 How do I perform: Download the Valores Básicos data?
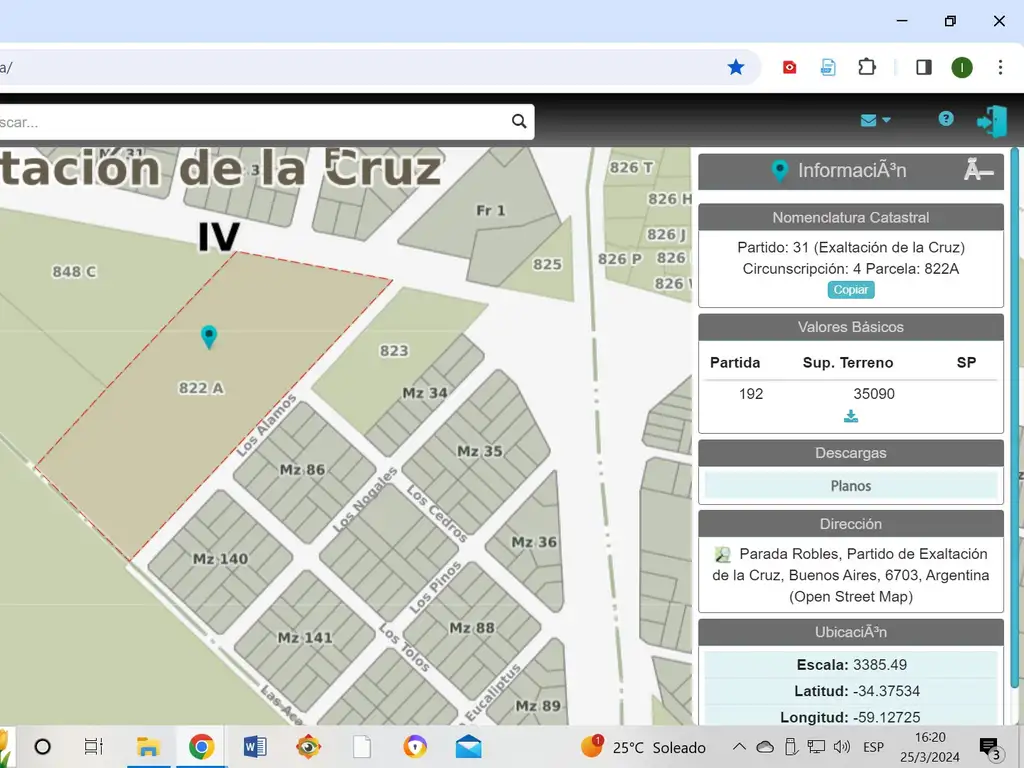(x=851, y=416)
